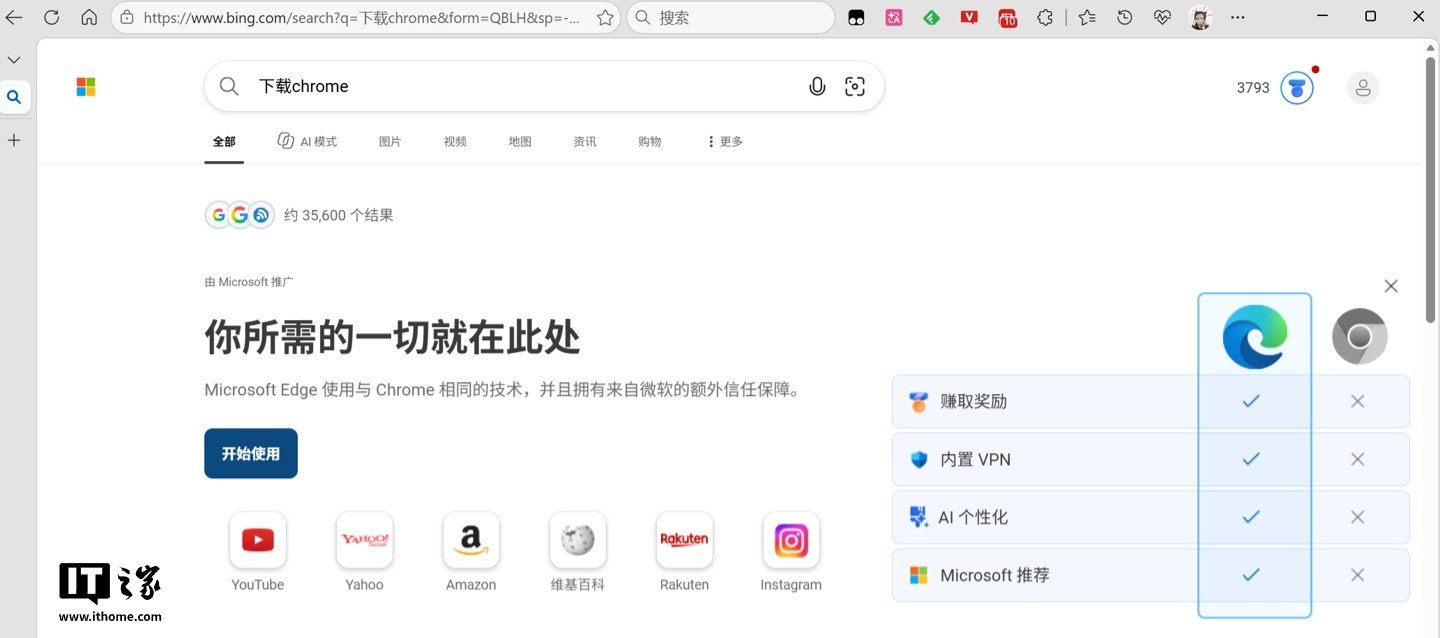This screenshot has width=1440, height=638.
Task: Open the 更多 dropdown in search filters
Action: pos(725,142)
